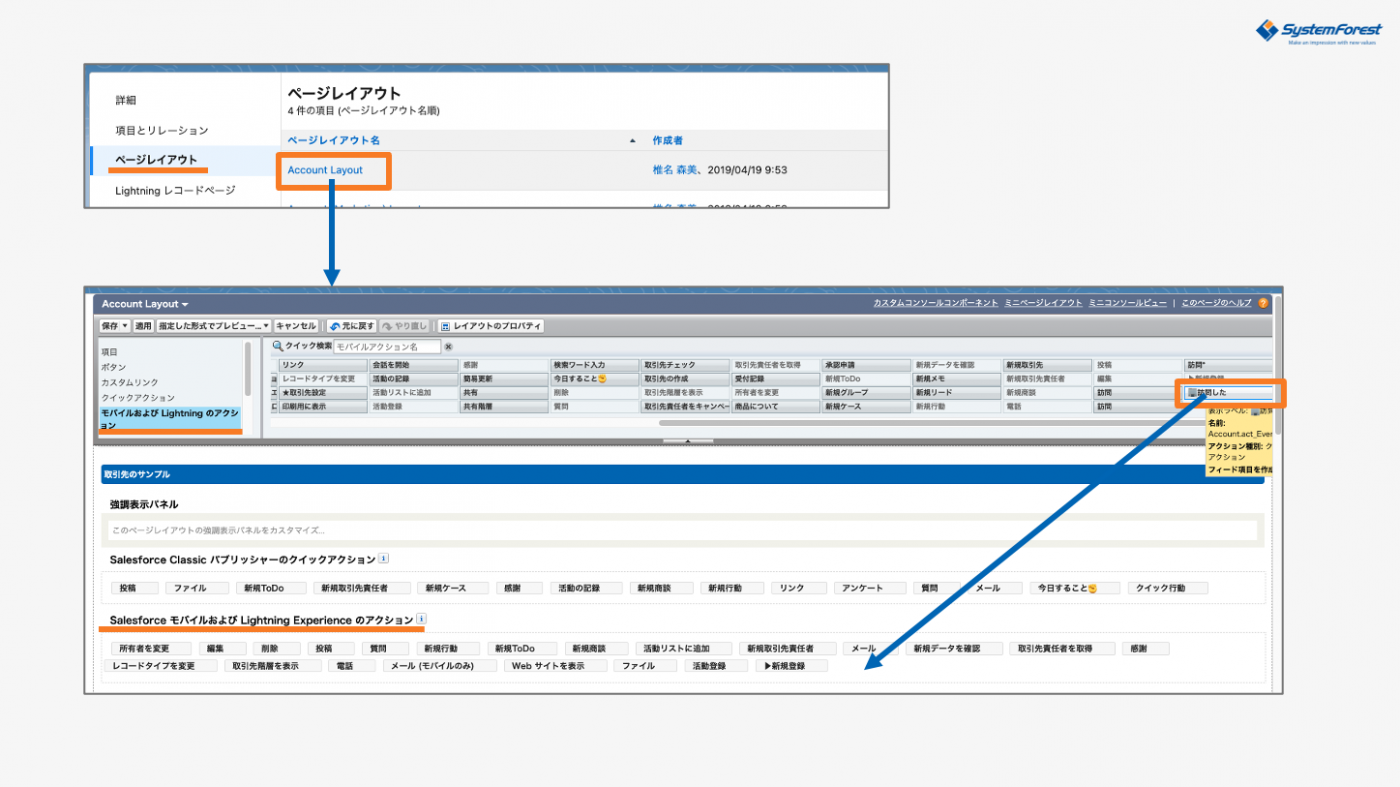Select Lightning レコードページ in the sidebar
Viewport: 1400px width, 787px height.
tap(175, 190)
